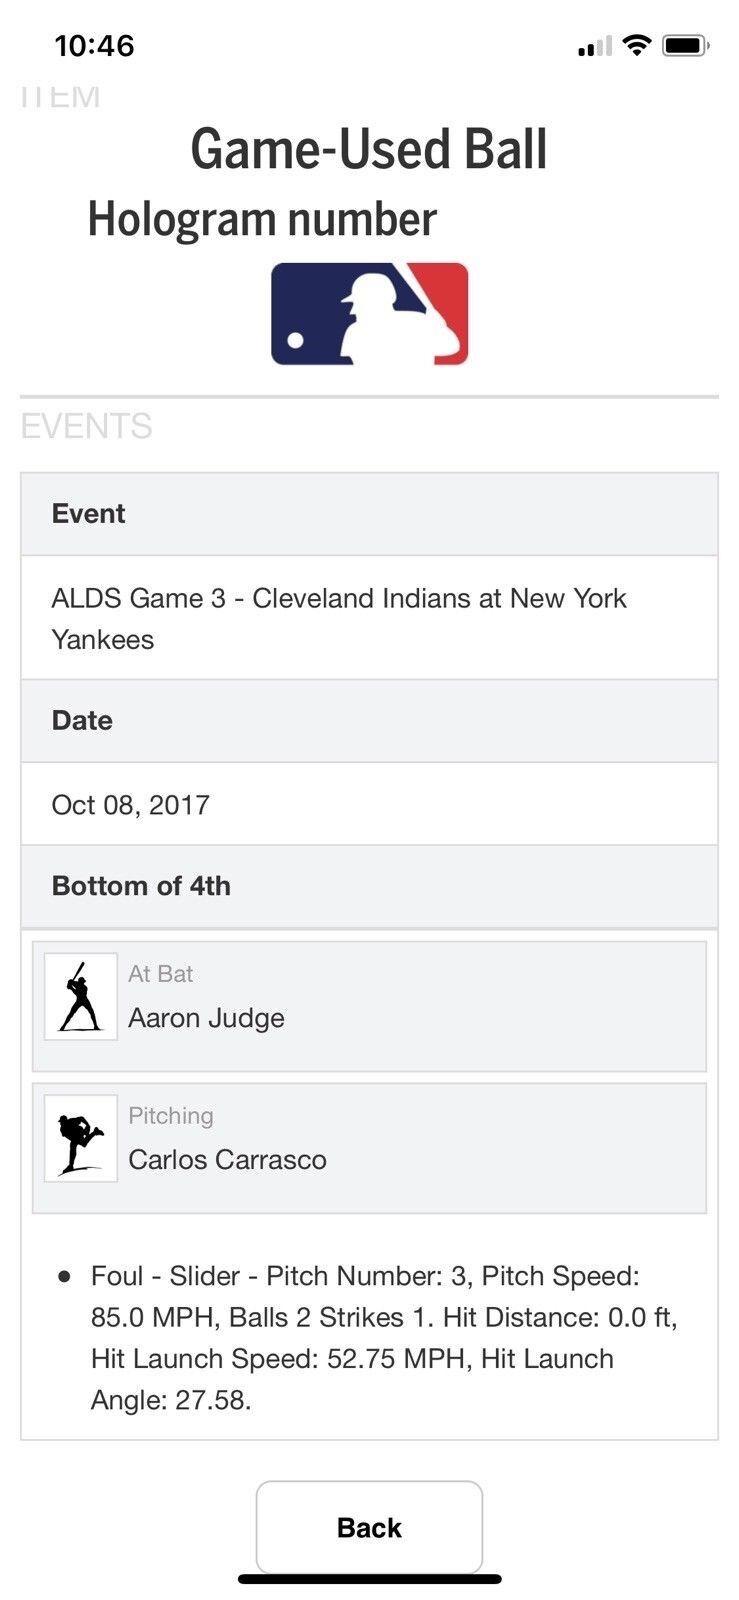This screenshot has height=1600, width=739.
Task: Tap the Game-Used Ball title
Action: point(369,149)
